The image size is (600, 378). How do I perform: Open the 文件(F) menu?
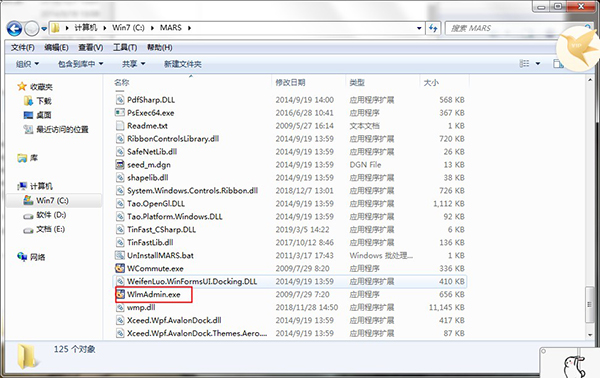(23, 47)
